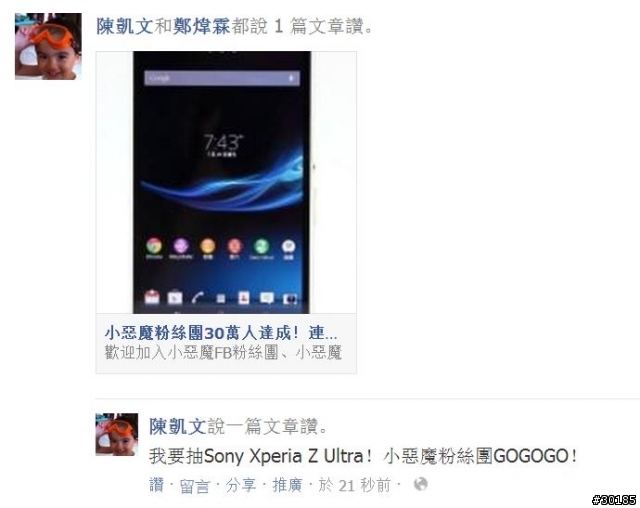Screen dimensions: 640x508
Task: Click 留言 to comment on post
Action: coord(194,485)
